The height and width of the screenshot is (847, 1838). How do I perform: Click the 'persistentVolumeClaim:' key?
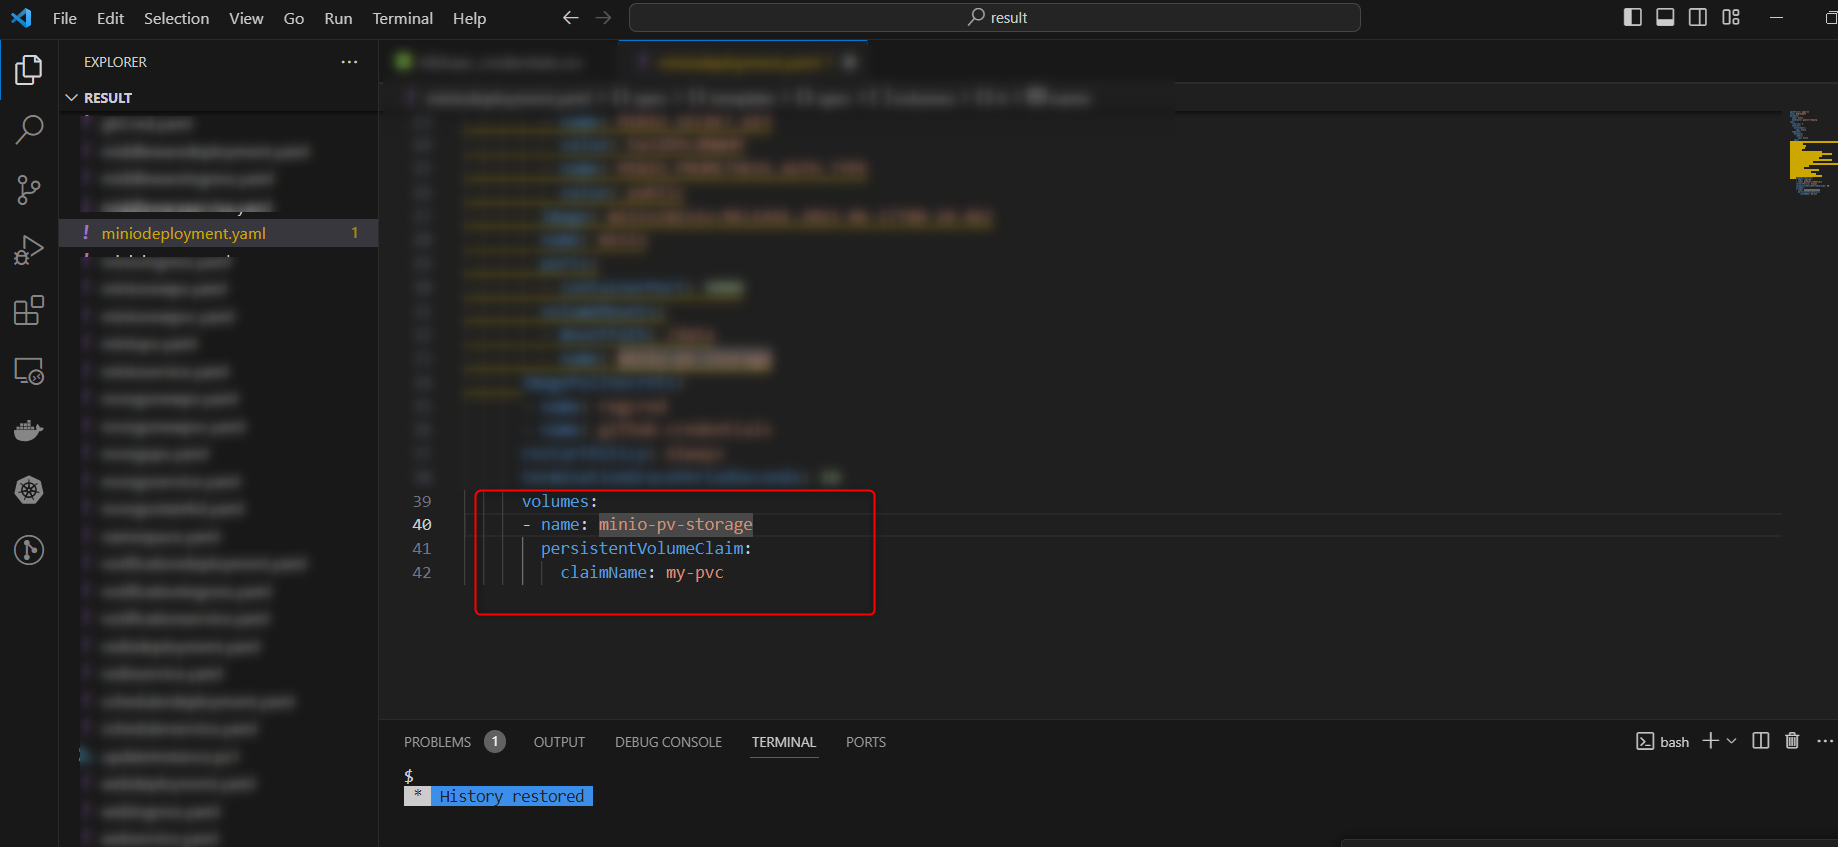click(646, 548)
